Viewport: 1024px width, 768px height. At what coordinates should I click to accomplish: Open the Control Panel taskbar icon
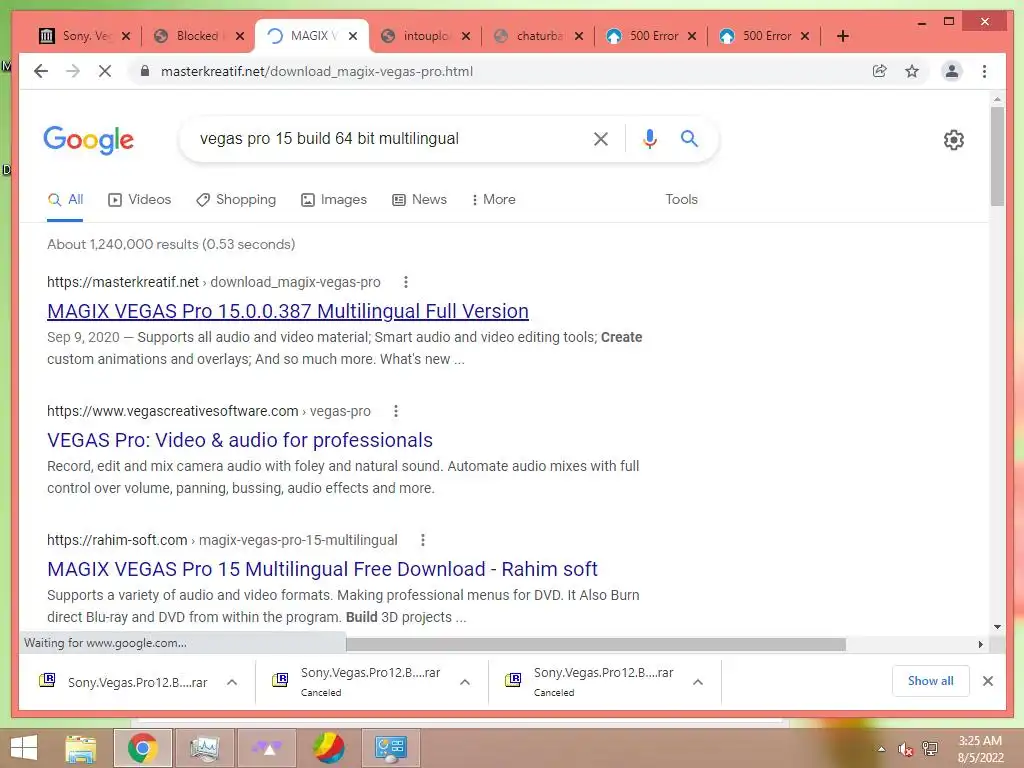coord(391,748)
